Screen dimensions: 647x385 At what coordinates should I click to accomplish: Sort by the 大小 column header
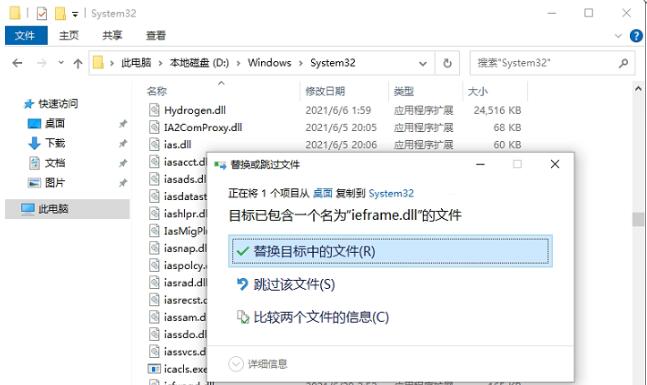pos(477,91)
